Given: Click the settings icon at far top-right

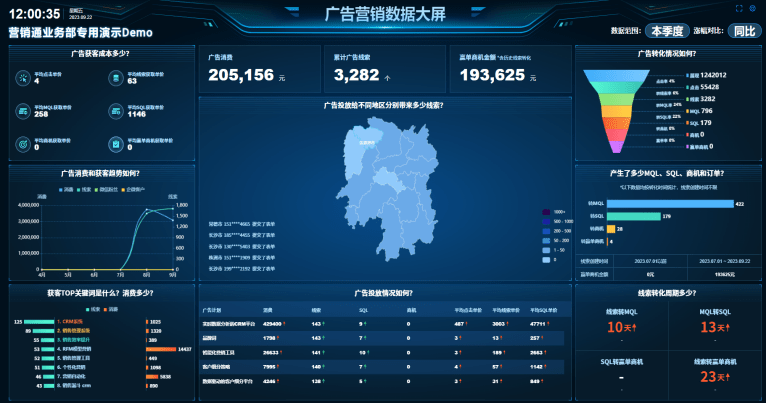Looking at the screenshot, I should coord(751,8).
